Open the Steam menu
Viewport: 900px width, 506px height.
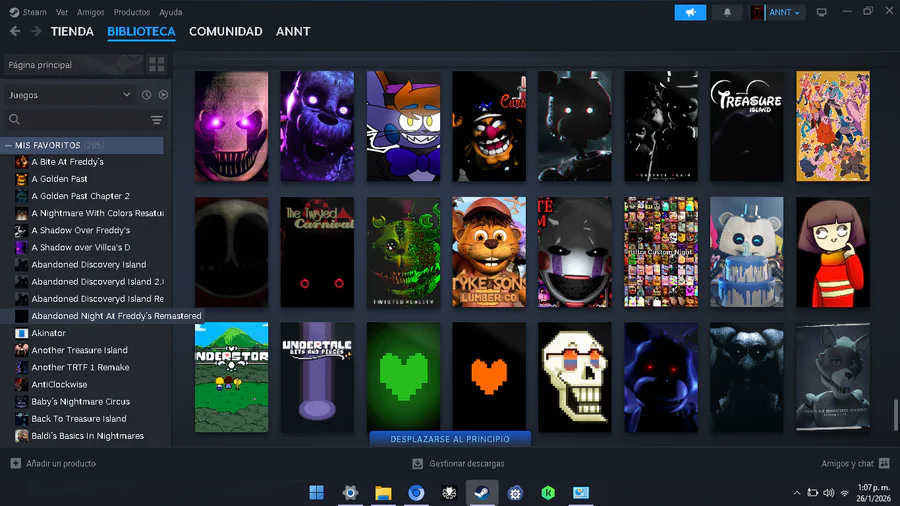click(34, 12)
